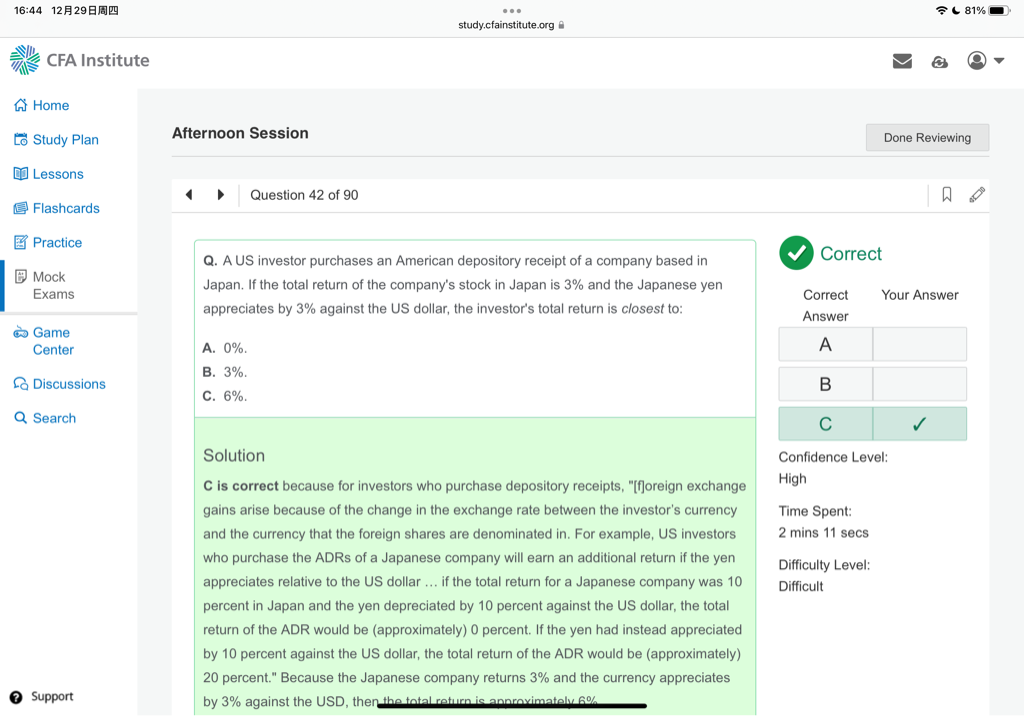The image size is (1024, 716).
Task: Open Study Plan in the sidebar
Action: 65,140
